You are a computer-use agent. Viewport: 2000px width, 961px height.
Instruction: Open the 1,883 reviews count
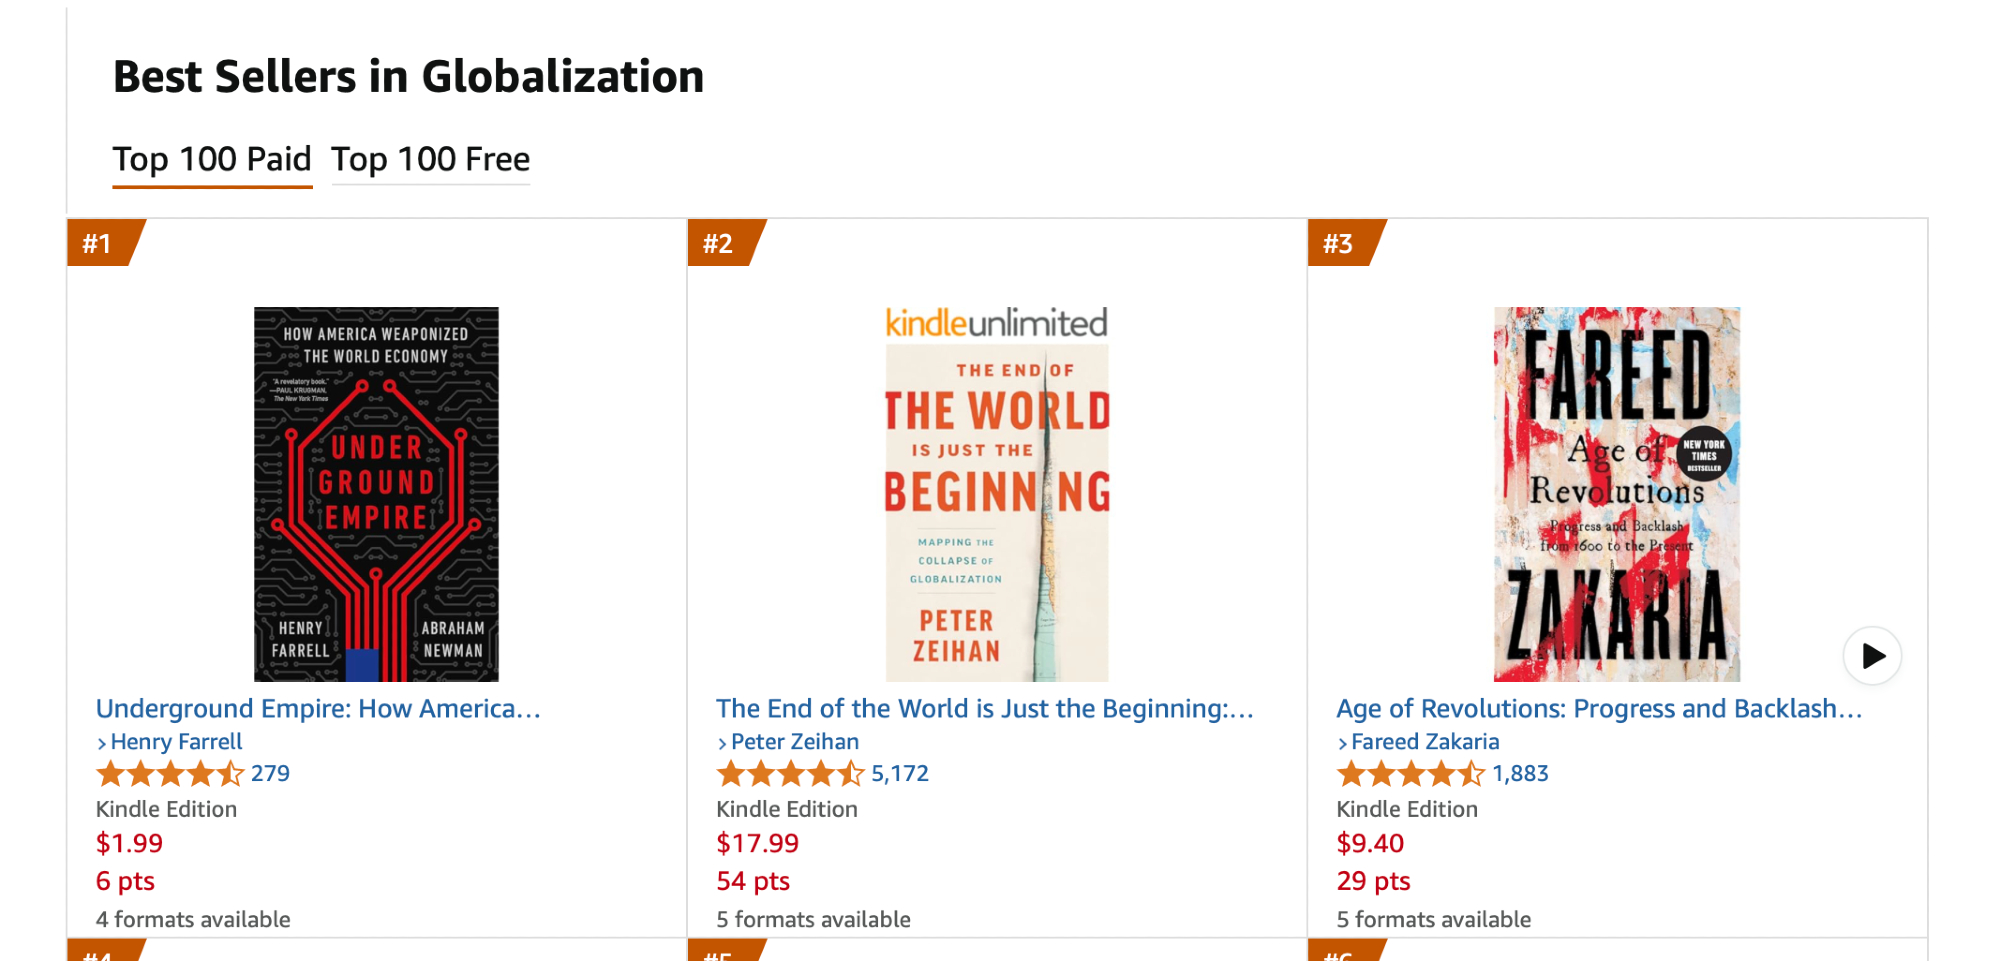[1520, 774]
